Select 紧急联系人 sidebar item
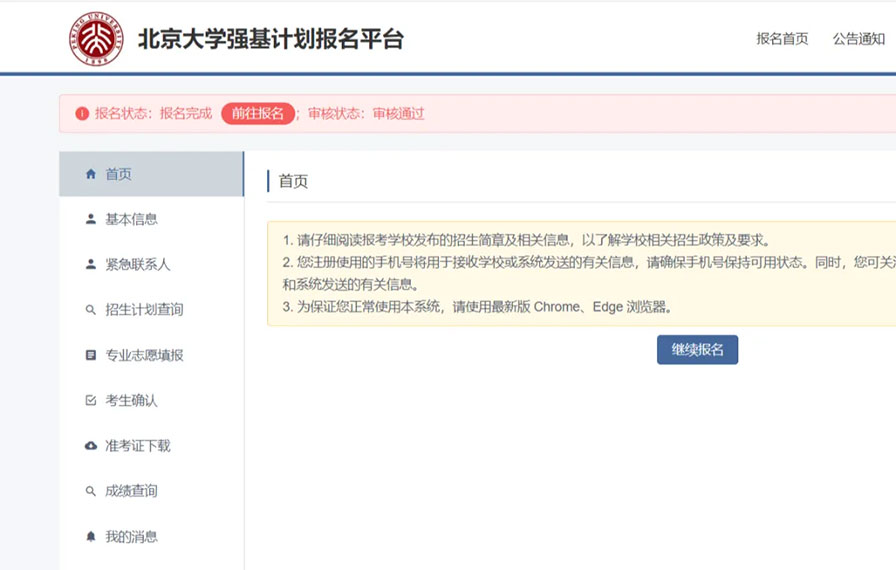Screen dimensions: 896x570 pos(151,264)
